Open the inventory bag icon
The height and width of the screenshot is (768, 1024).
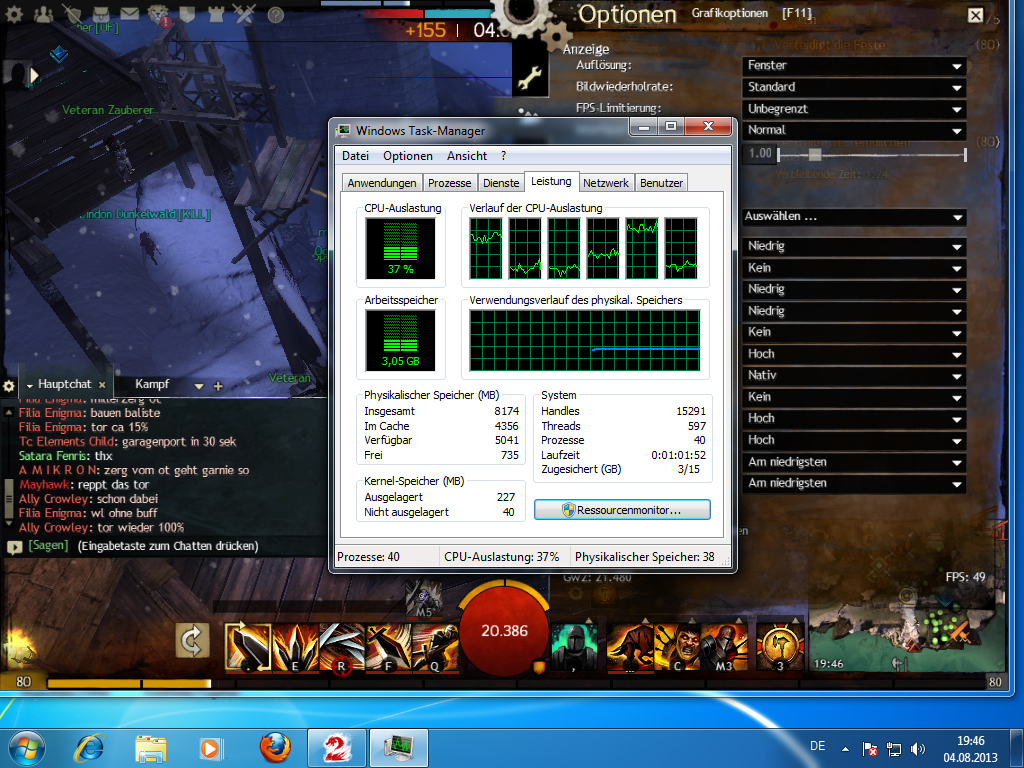101,14
